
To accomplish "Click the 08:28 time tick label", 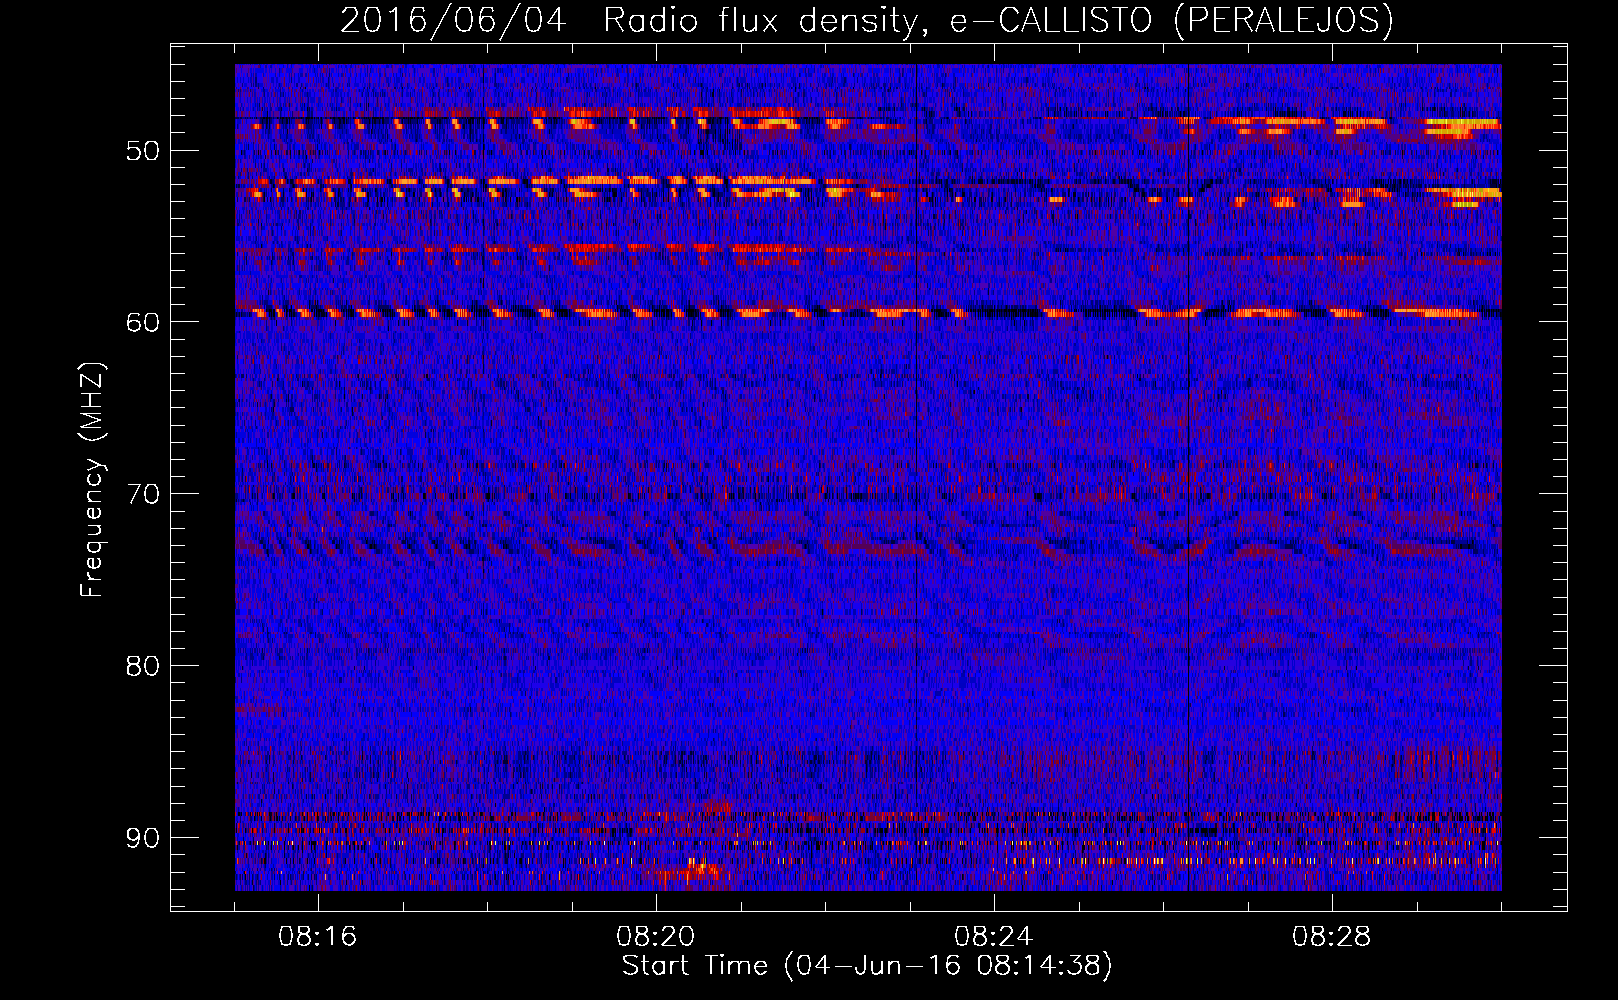I will coord(1332,937).
